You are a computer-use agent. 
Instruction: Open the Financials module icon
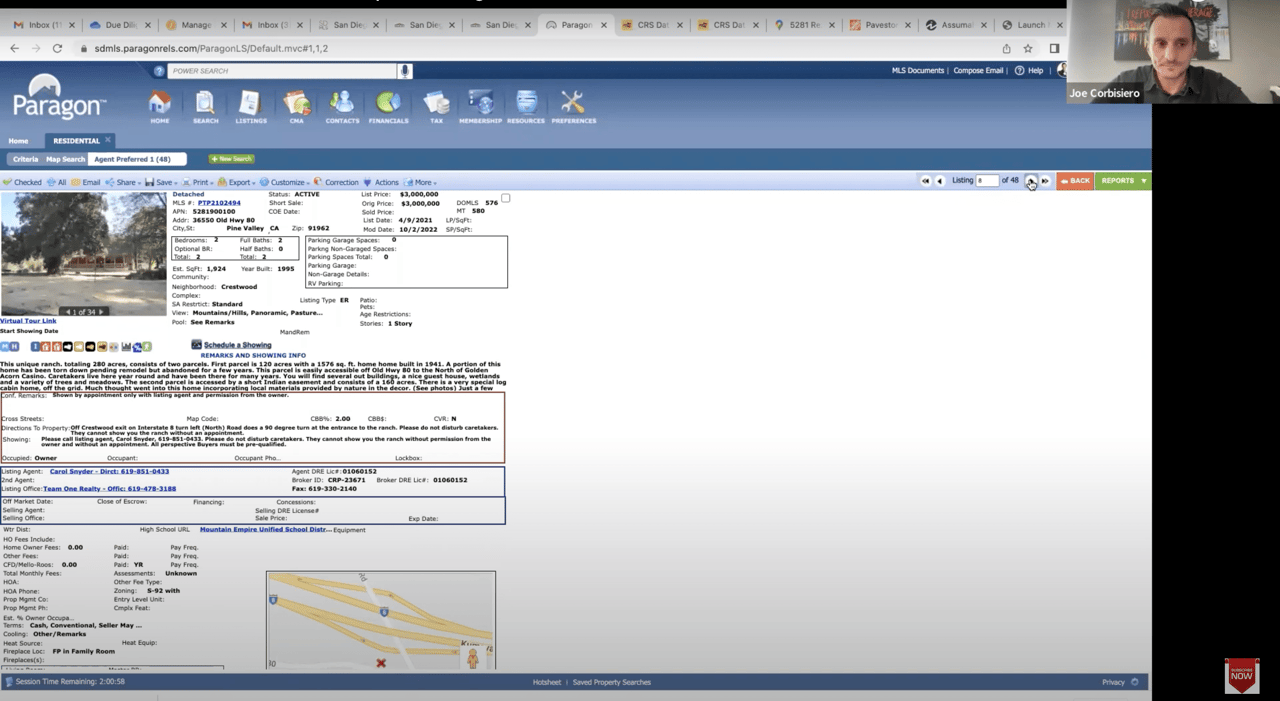click(388, 103)
